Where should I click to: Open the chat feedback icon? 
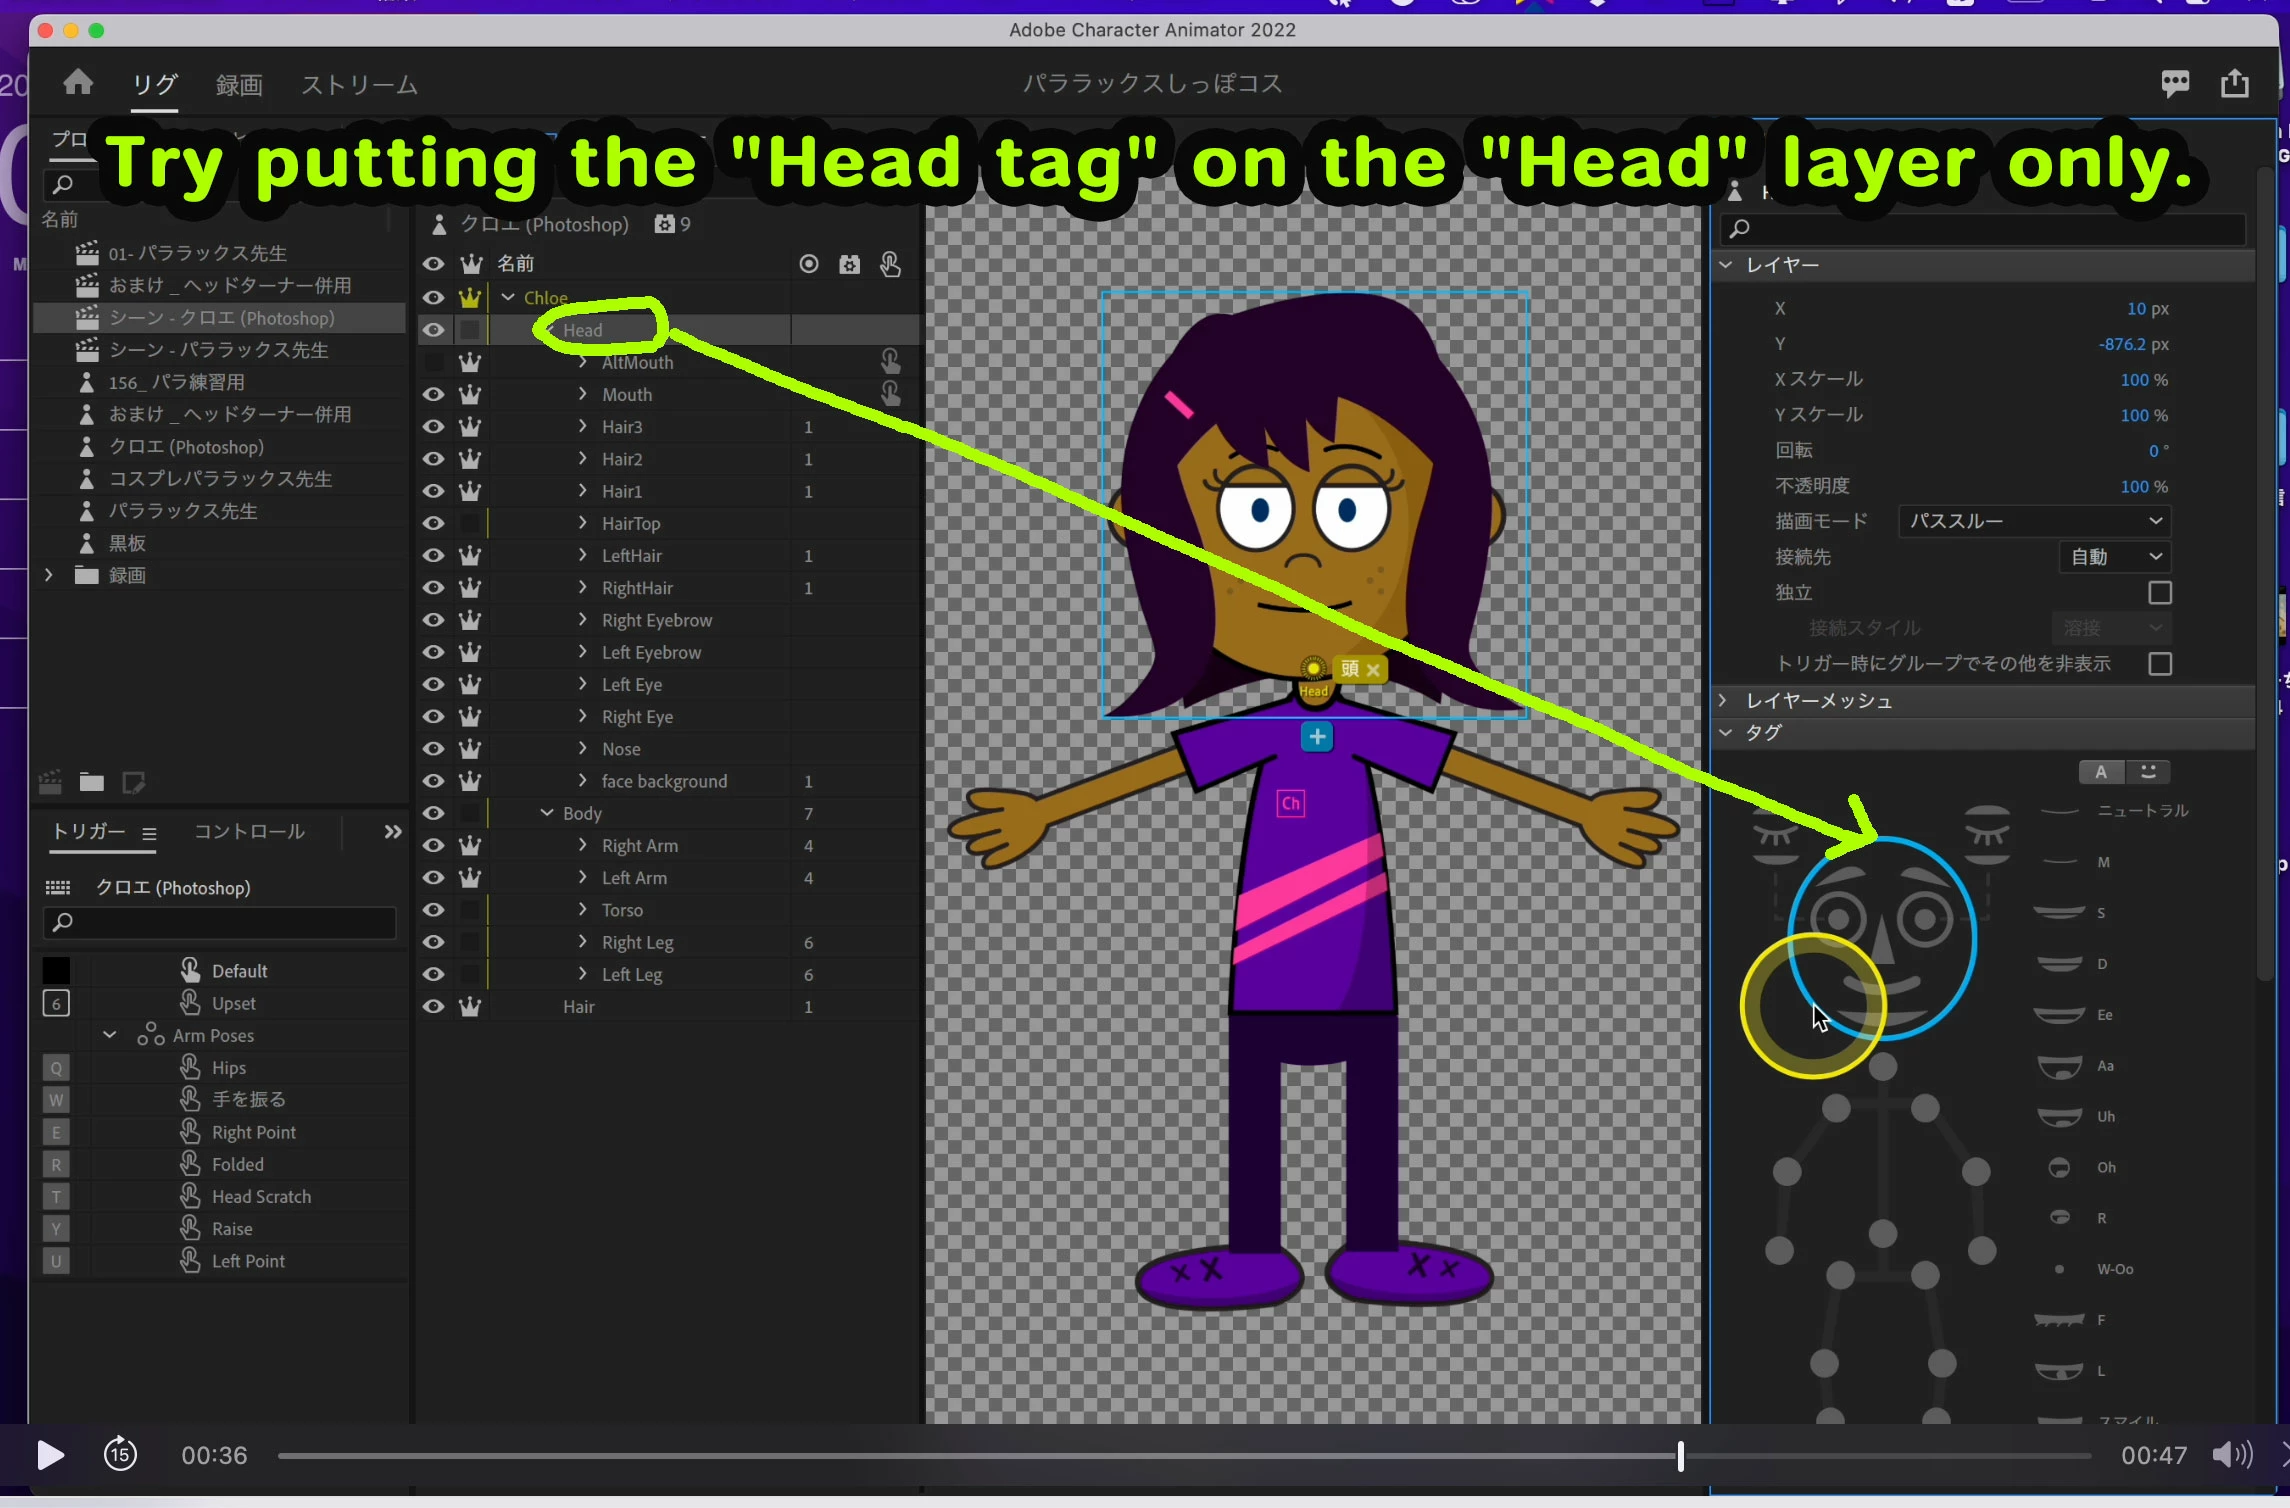click(x=2174, y=83)
